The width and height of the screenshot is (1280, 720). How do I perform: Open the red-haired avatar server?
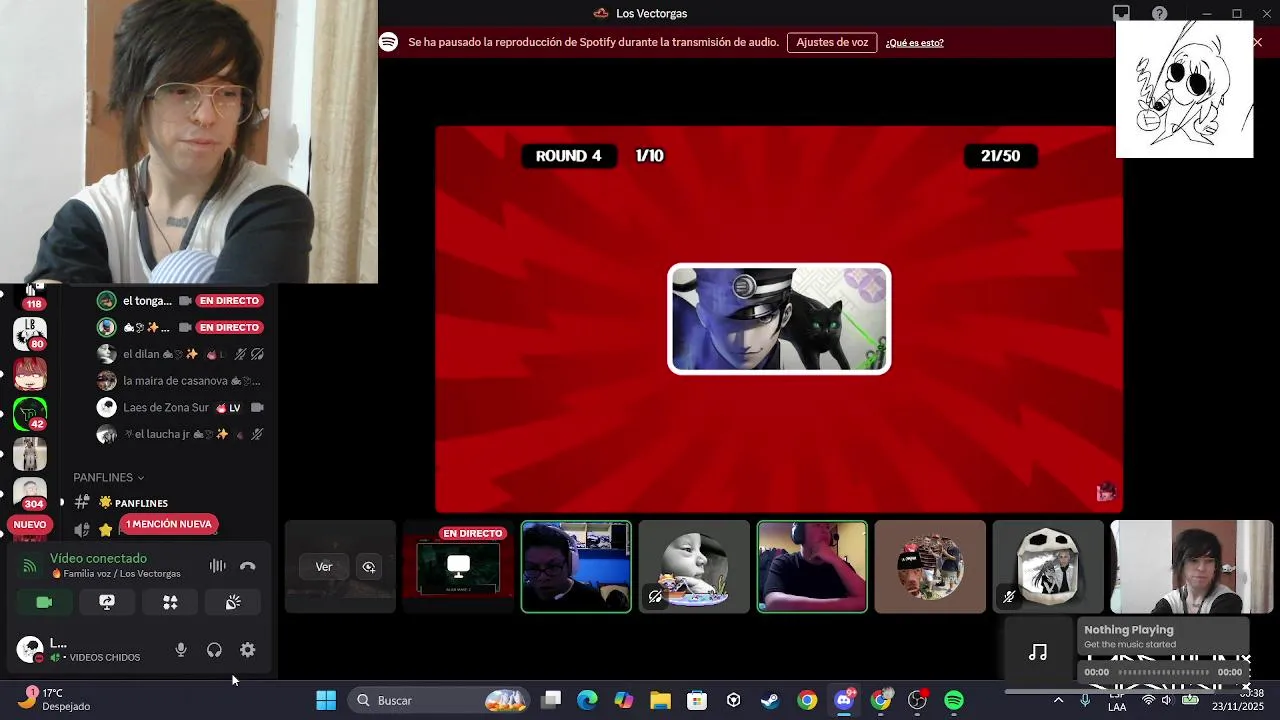pos(30,373)
